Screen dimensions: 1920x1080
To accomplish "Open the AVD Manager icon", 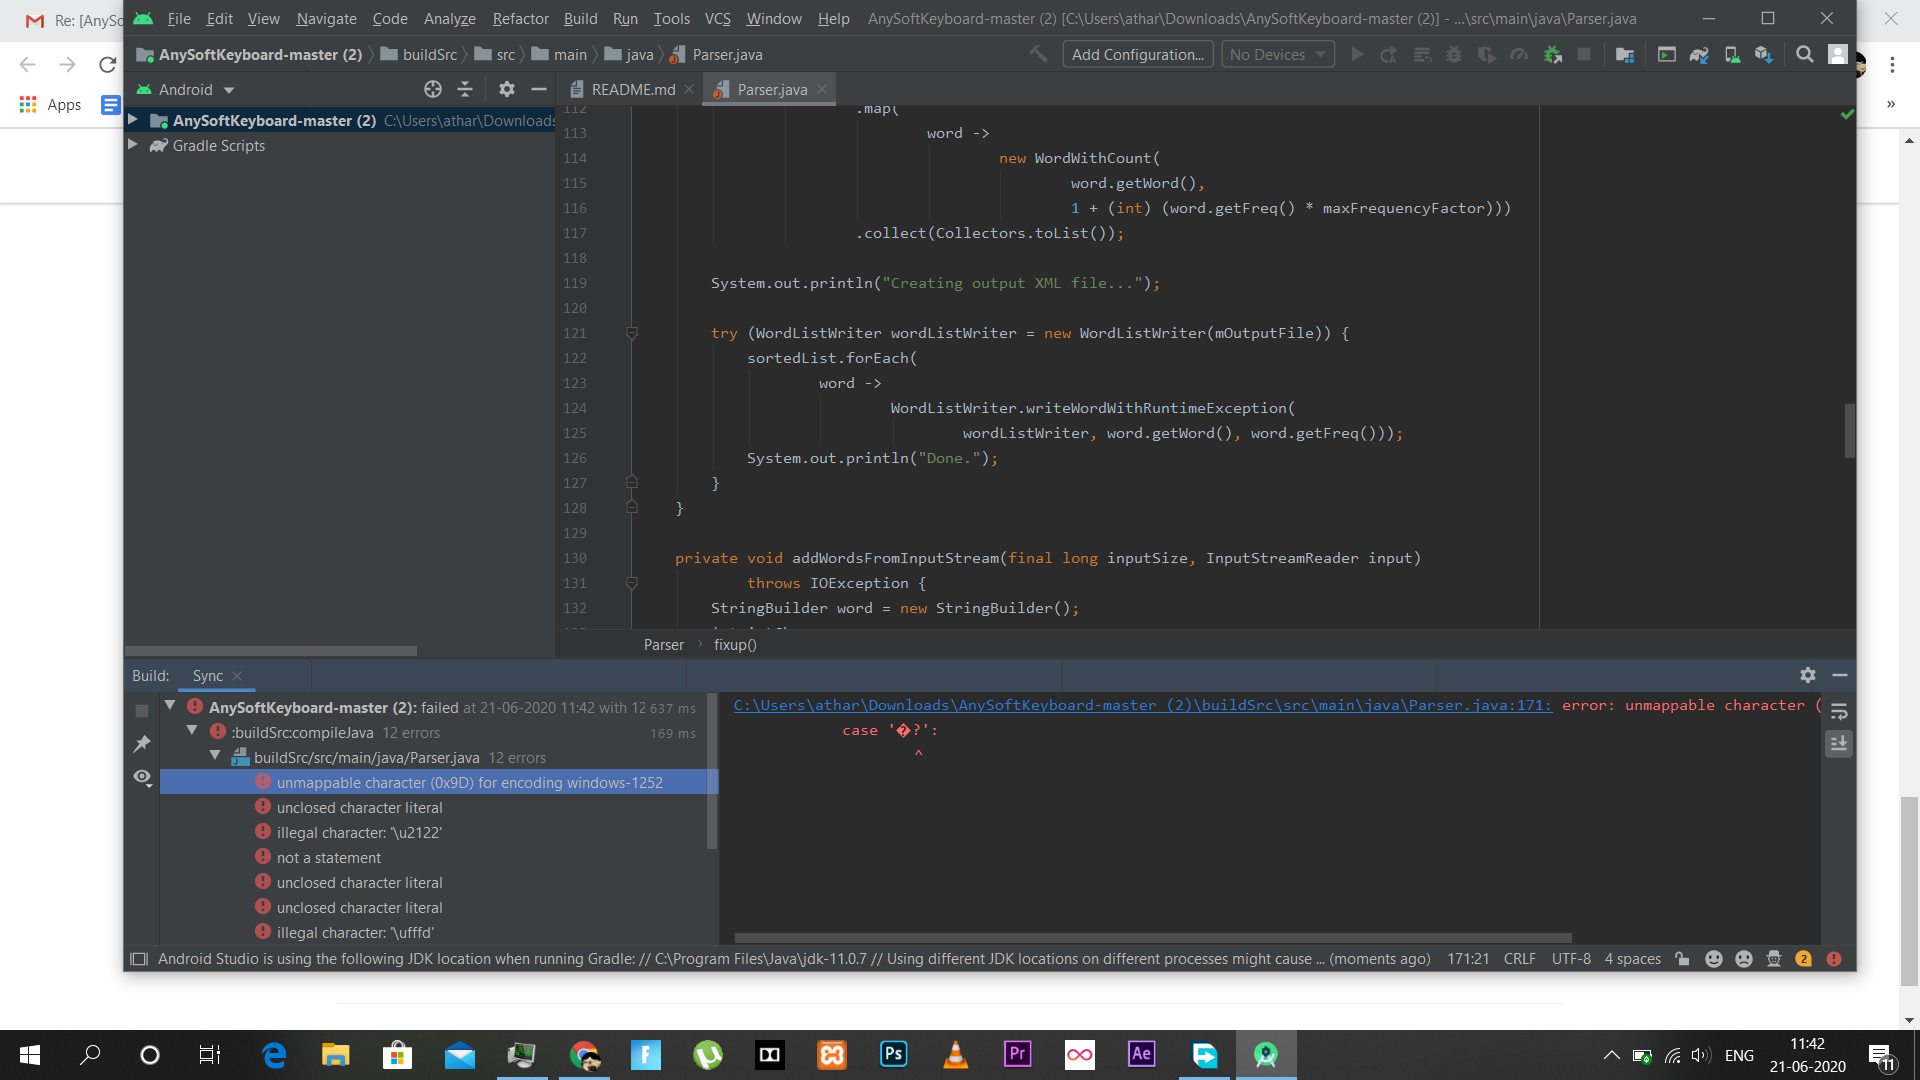I will pyautogui.click(x=1732, y=55).
